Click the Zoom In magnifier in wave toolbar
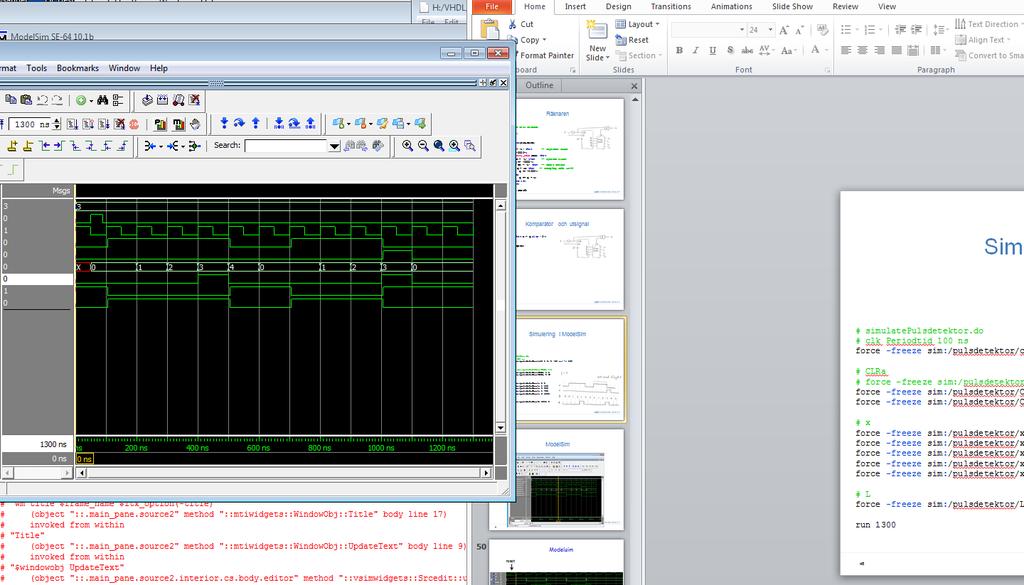The width and height of the screenshot is (1024, 585). click(408, 146)
